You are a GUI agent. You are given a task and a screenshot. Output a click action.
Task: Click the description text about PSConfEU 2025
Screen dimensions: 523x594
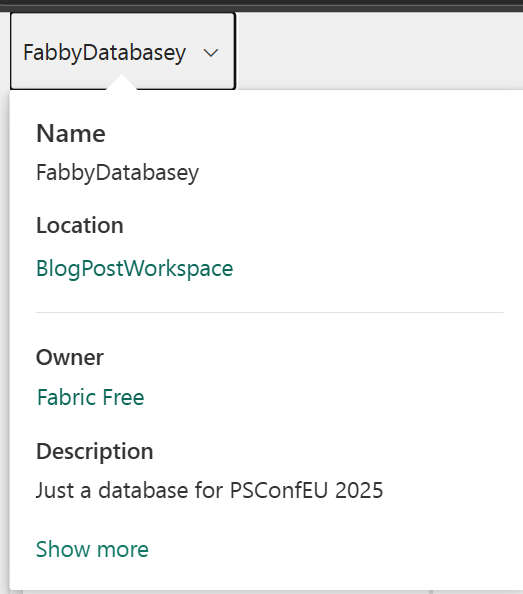pos(209,490)
